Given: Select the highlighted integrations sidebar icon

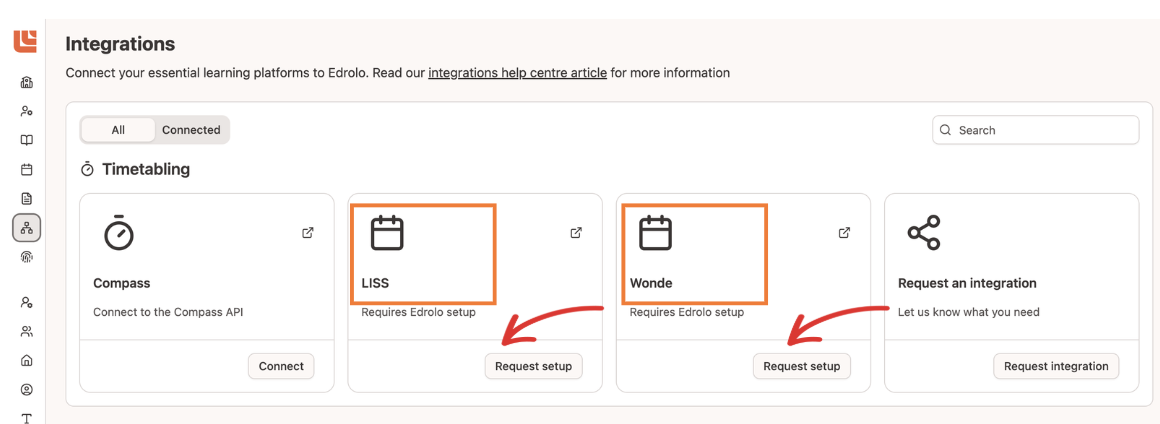Looking at the screenshot, I should [x=27, y=228].
